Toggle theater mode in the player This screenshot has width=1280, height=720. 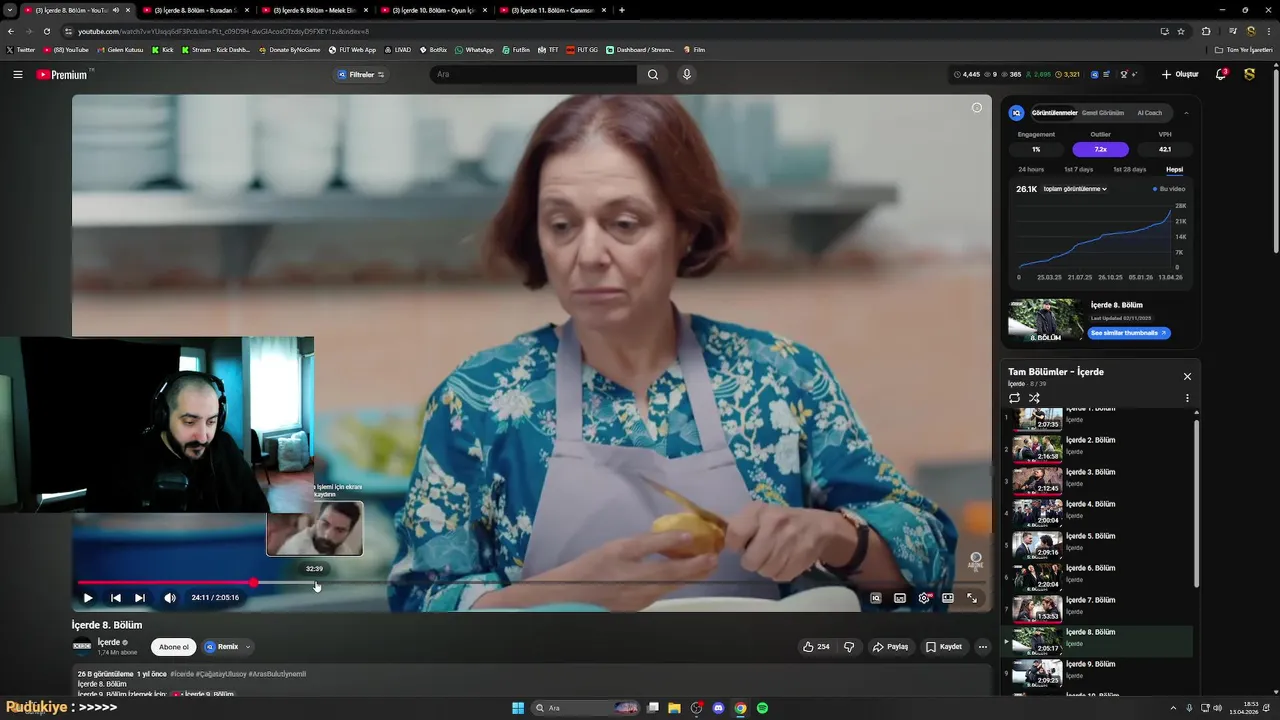click(x=948, y=598)
